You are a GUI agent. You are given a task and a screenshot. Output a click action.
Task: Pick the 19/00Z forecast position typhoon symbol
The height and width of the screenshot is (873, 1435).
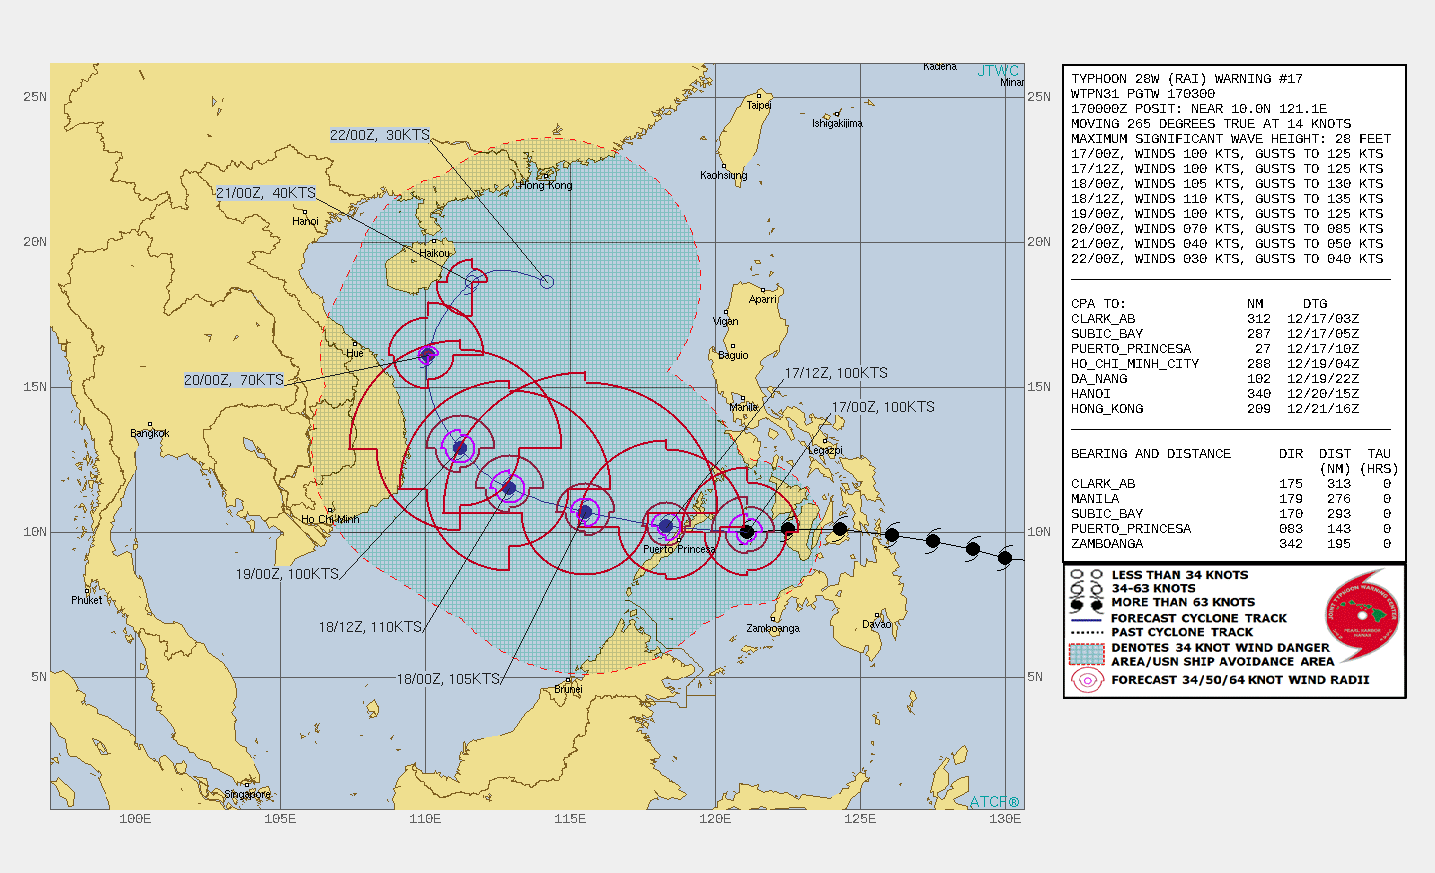[x=460, y=448]
